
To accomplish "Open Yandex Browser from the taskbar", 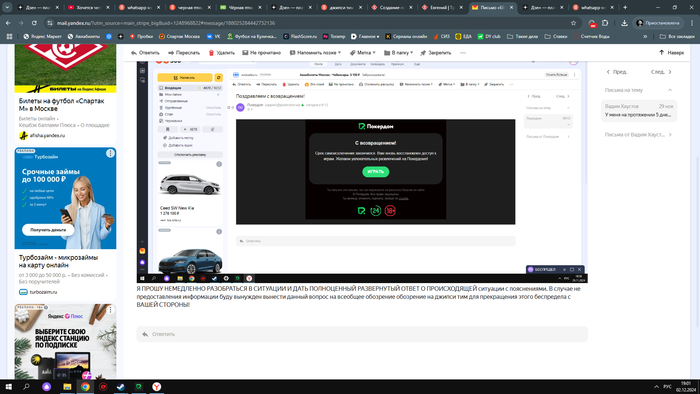I will pos(157,387).
